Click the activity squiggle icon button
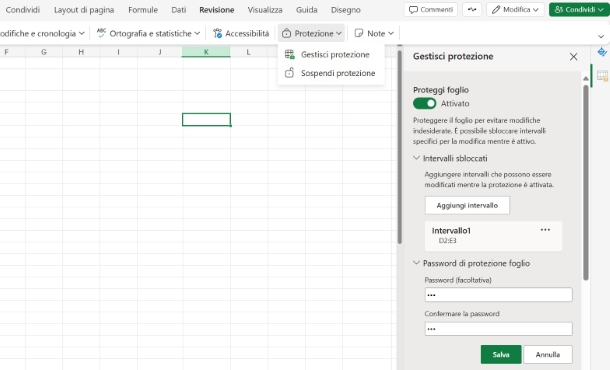The height and width of the screenshot is (370, 610). point(472,9)
